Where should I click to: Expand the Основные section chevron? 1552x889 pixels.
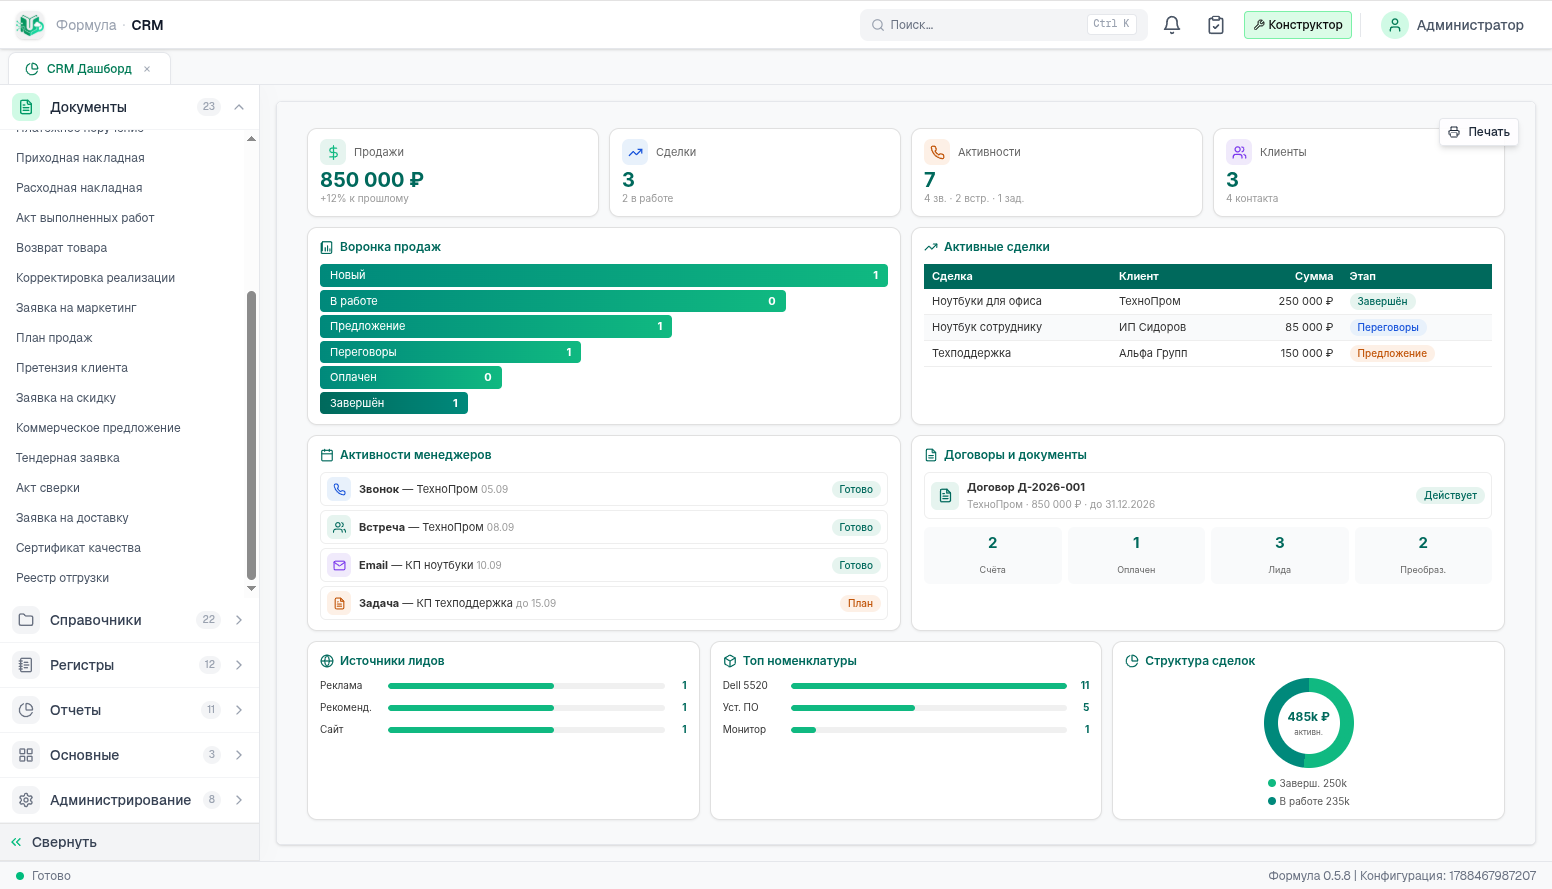(x=239, y=755)
